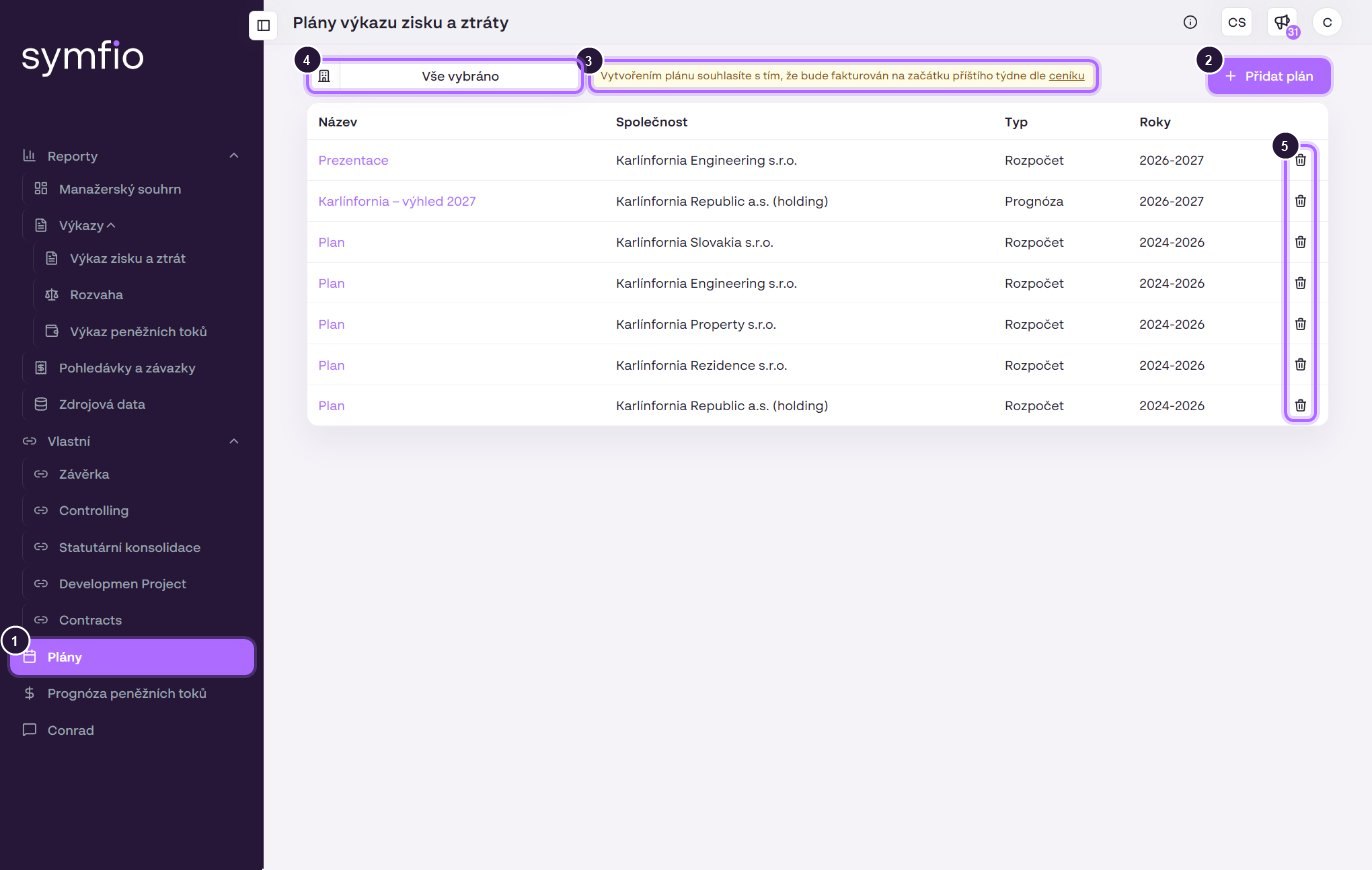Collapse the Reporty section chevron

coord(234,156)
